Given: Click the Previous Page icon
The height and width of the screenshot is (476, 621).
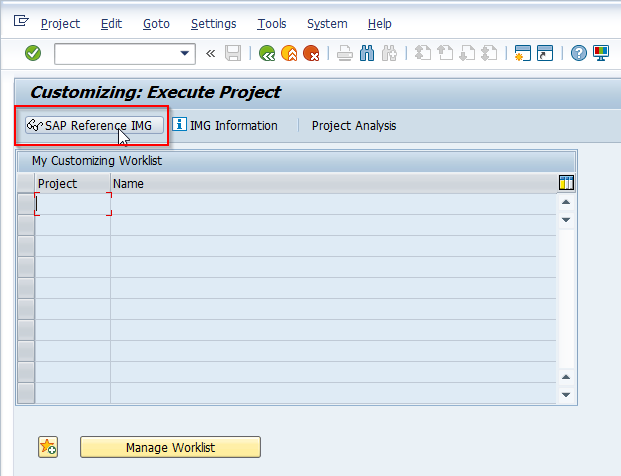Looking at the screenshot, I should click(x=445, y=53).
